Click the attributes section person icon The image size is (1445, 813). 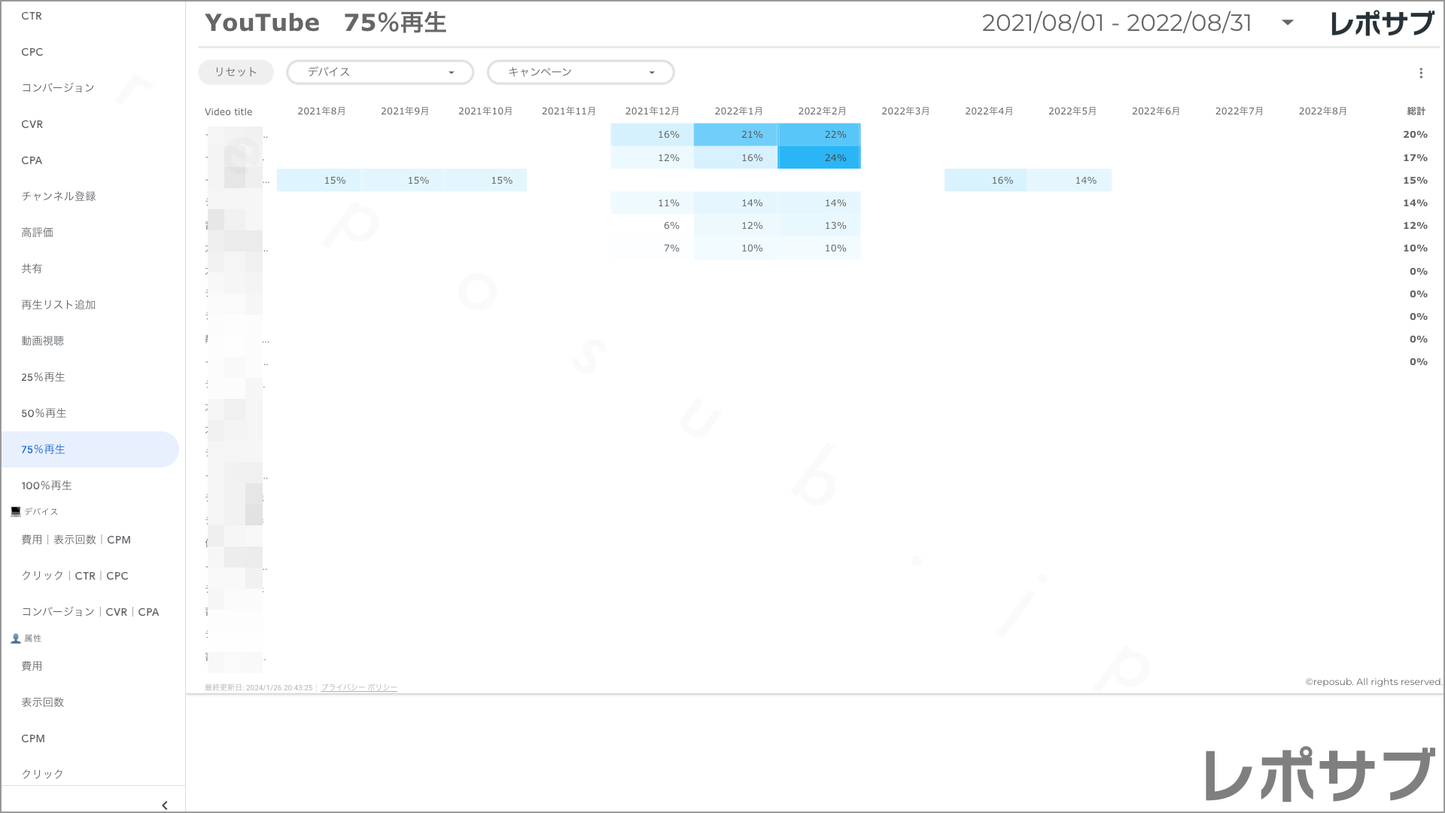tap(16, 638)
